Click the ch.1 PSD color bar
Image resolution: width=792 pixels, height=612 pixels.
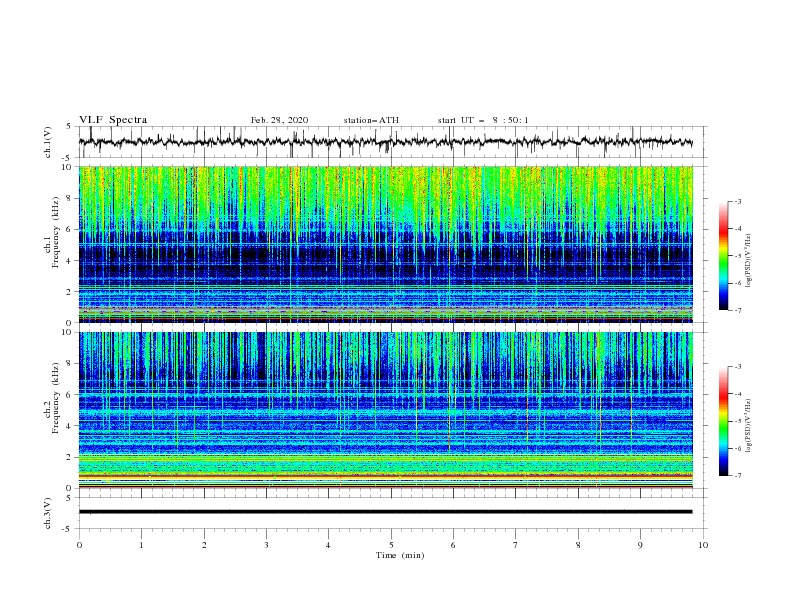pos(723,256)
